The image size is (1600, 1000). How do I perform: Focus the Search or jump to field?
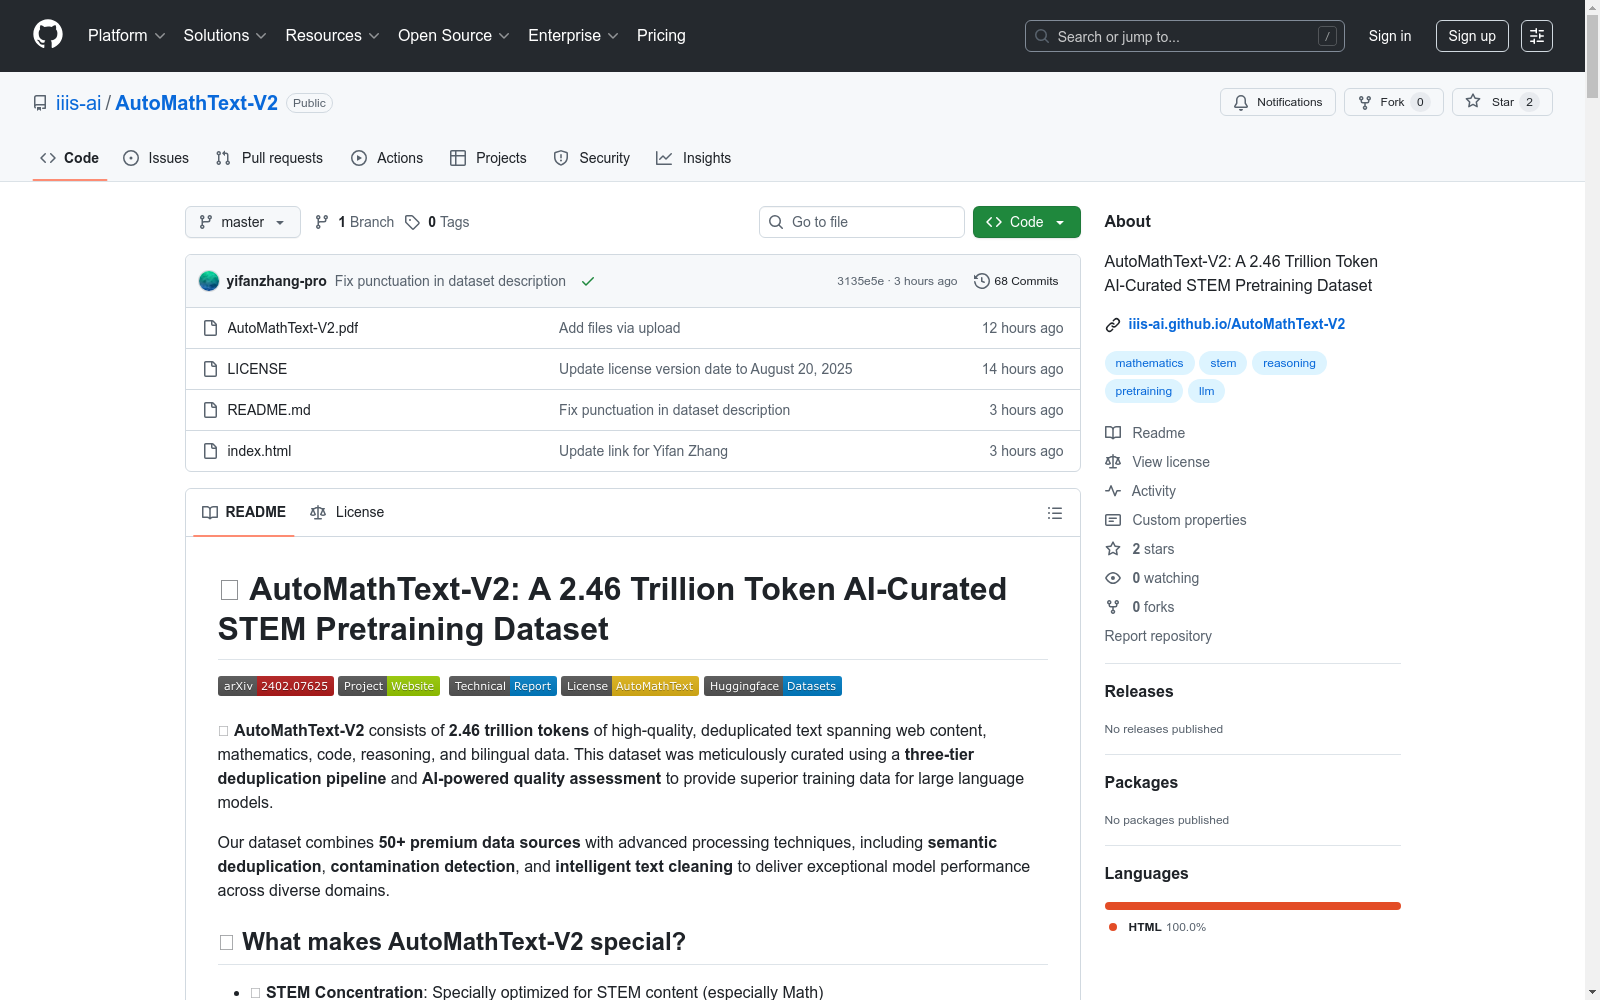coord(1185,36)
